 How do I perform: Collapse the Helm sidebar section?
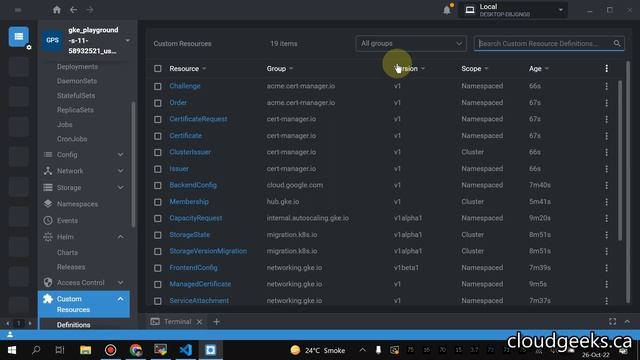point(120,237)
